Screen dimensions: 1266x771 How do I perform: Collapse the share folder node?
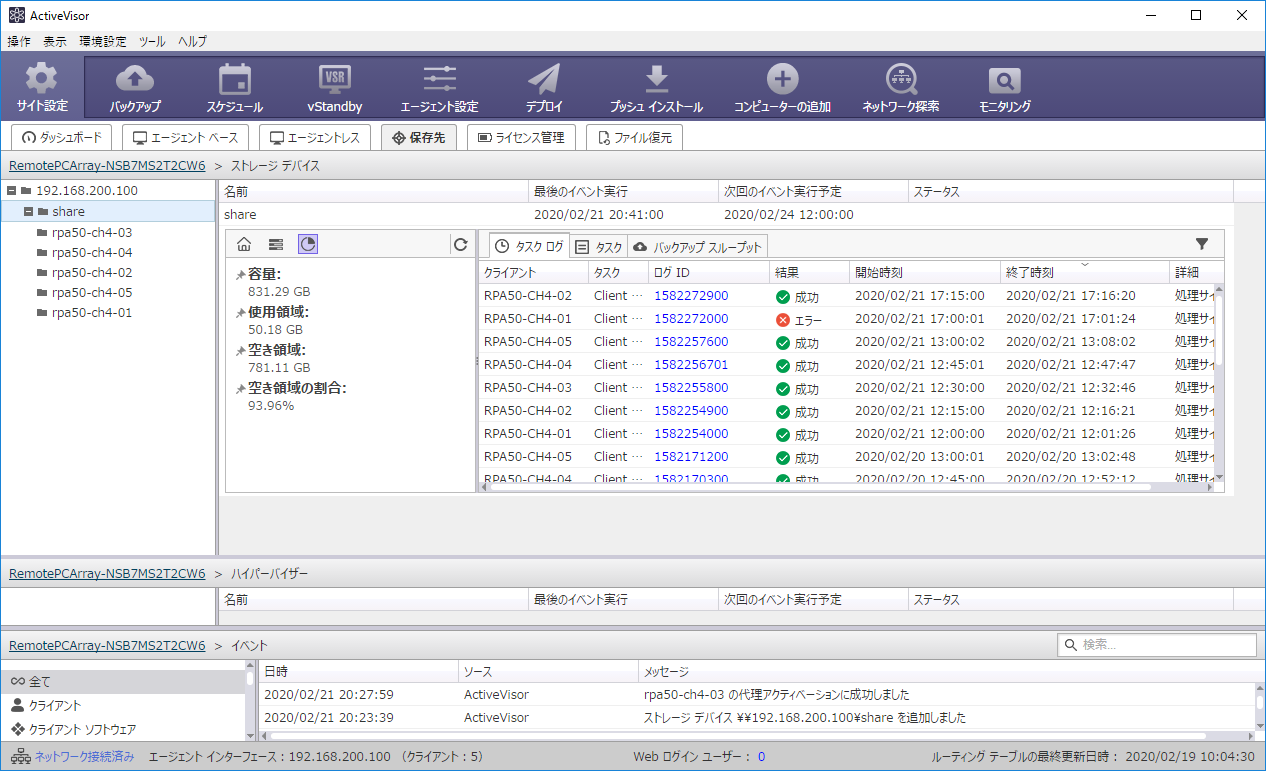(x=27, y=211)
